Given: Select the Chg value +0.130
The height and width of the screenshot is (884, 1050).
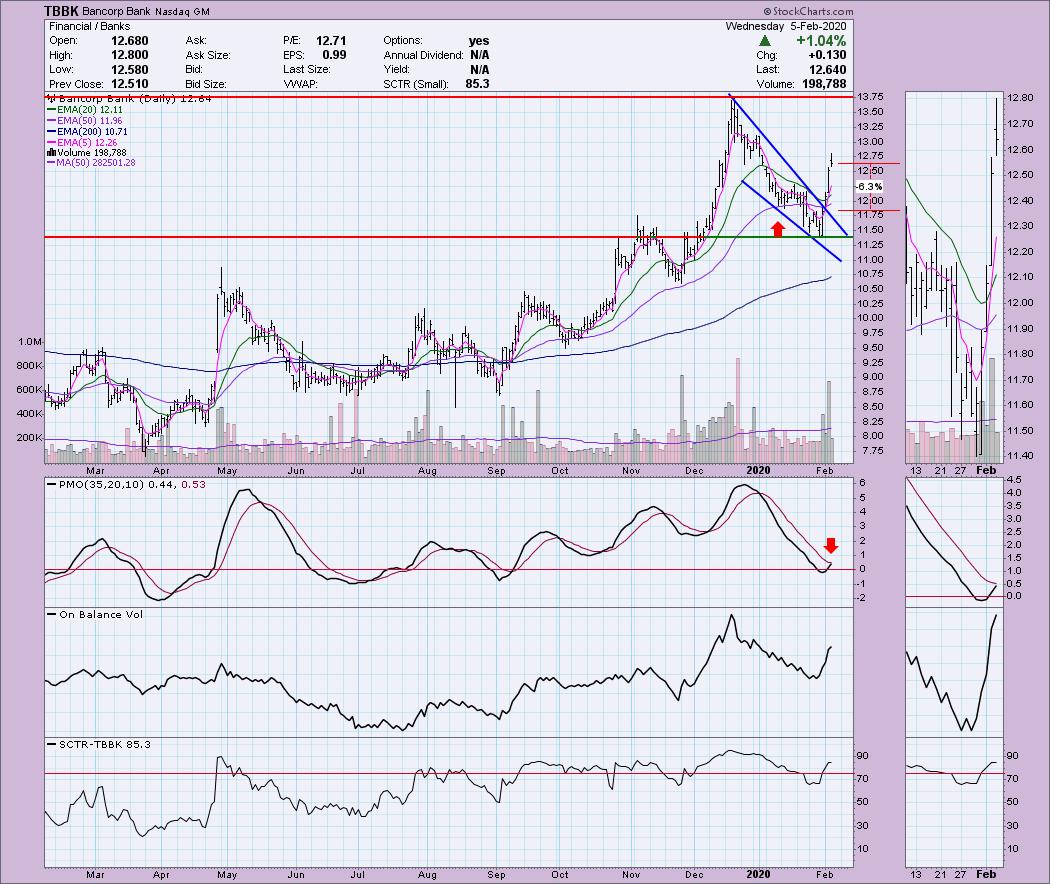Looking at the screenshot, I should pyautogui.click(x=827, y=55).
